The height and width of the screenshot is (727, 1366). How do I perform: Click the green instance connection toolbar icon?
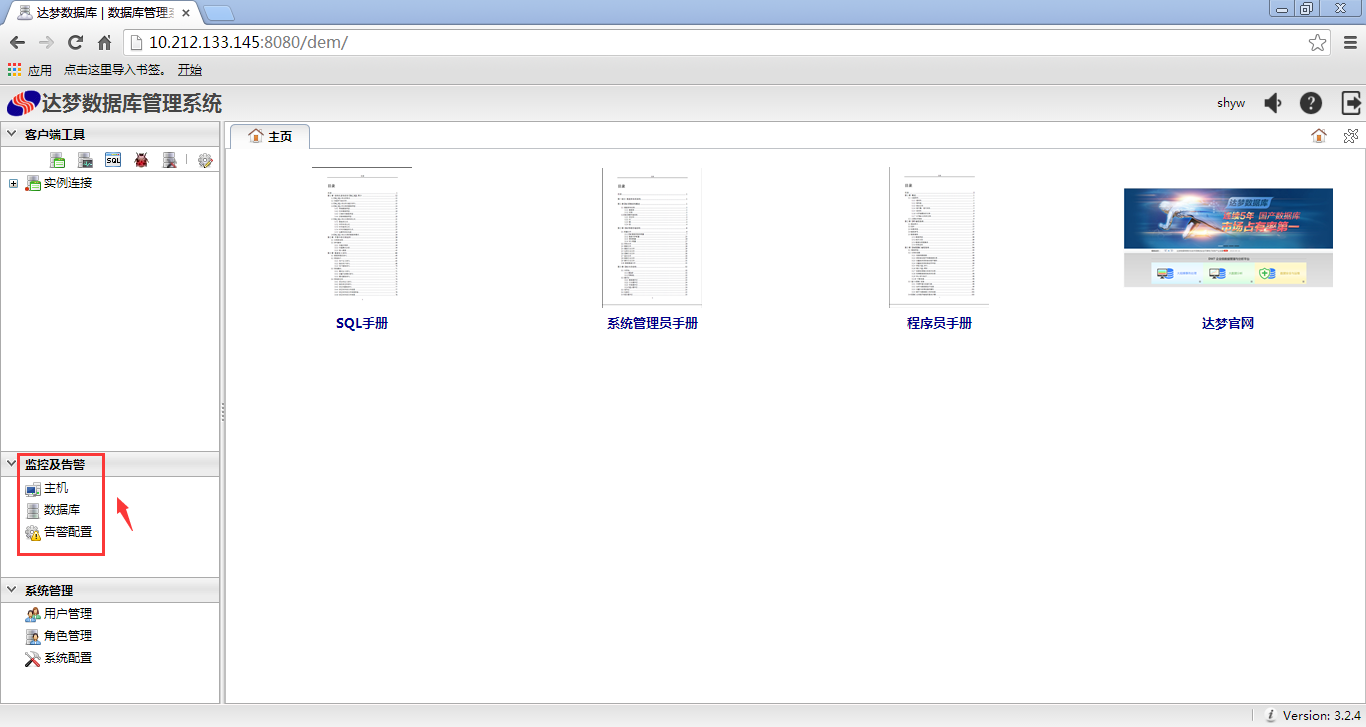(x=58, y=160)
